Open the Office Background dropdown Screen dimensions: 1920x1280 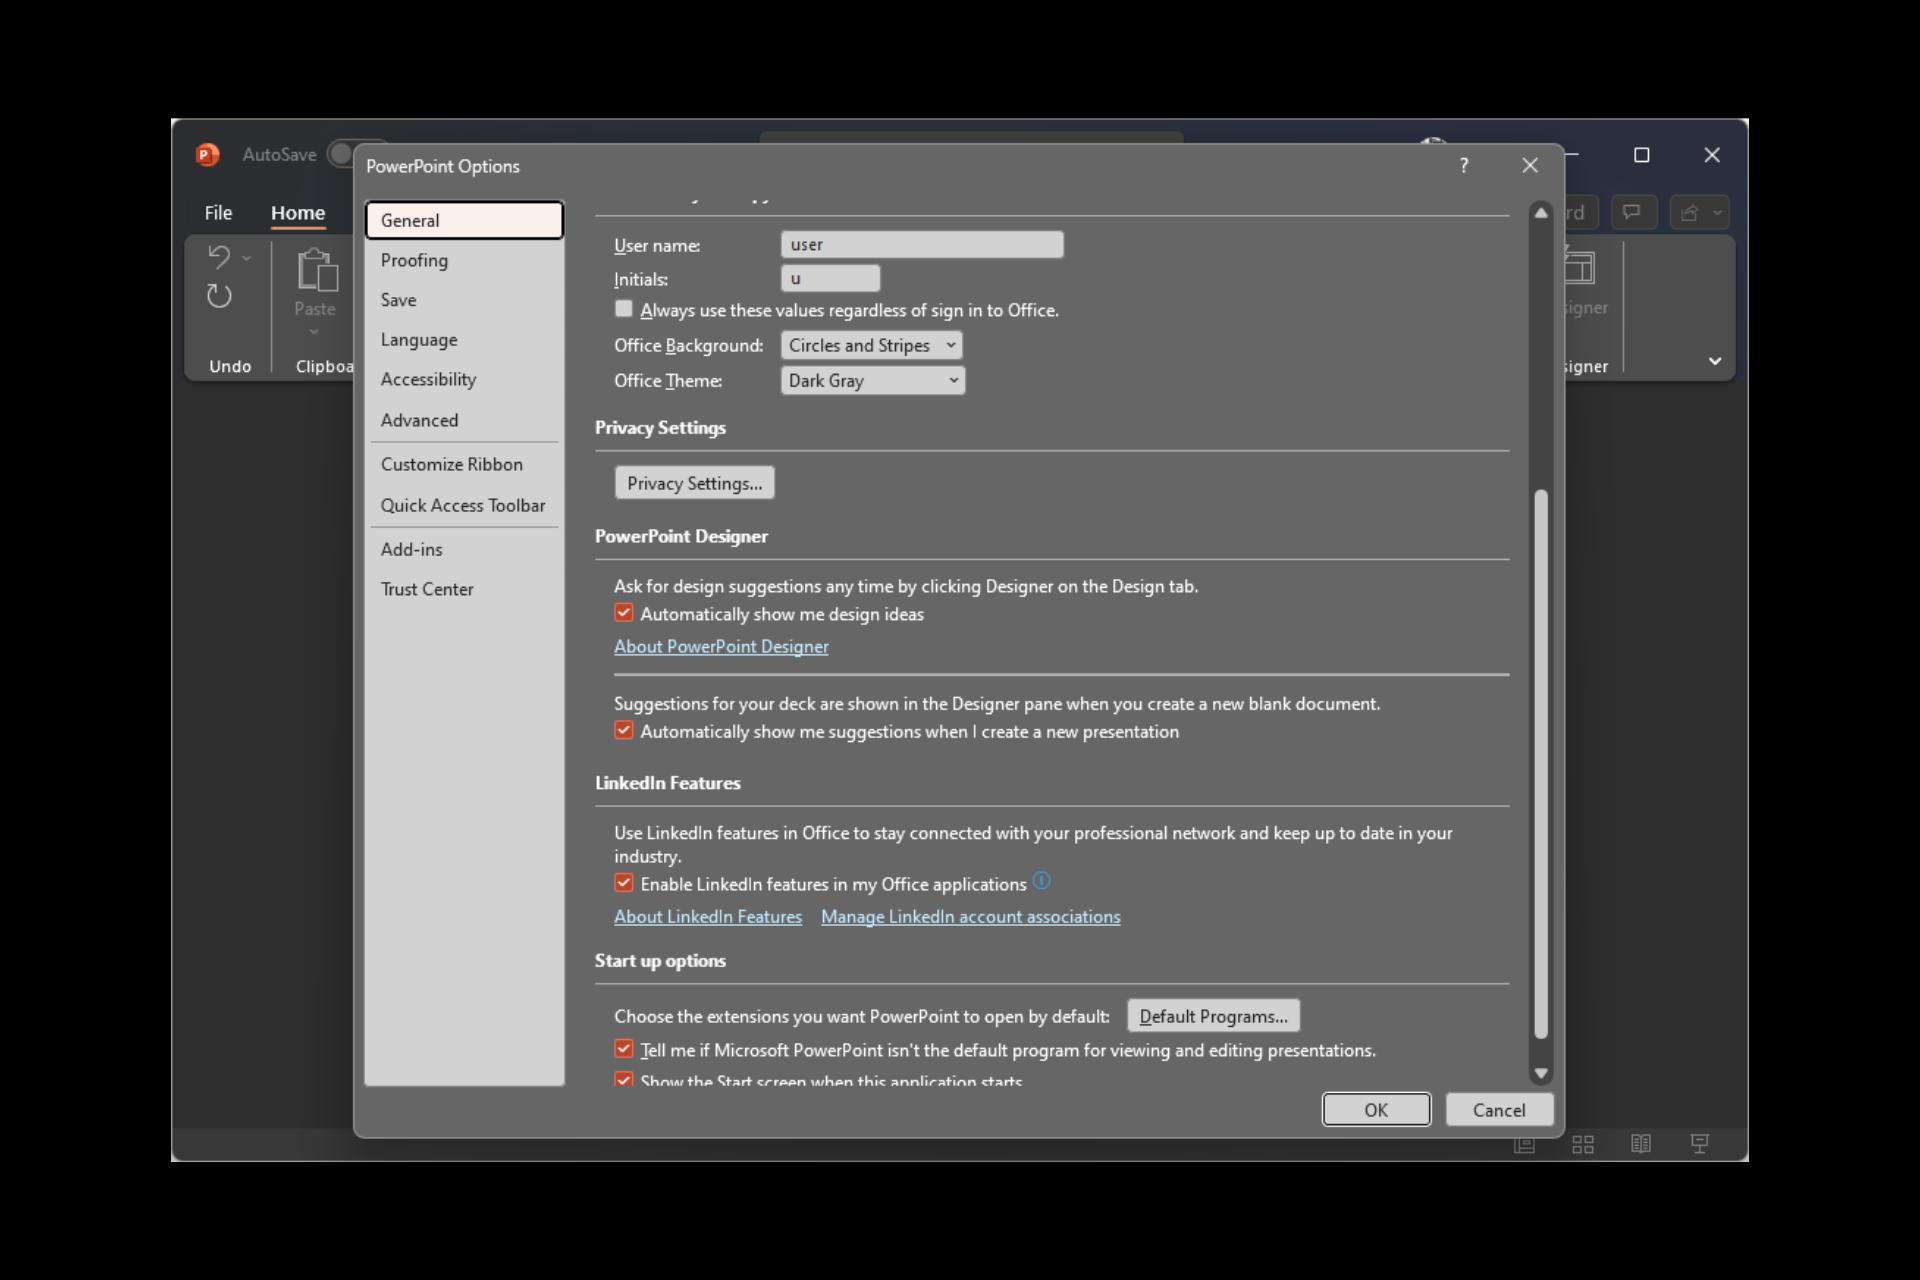click(x=872, y=345)
